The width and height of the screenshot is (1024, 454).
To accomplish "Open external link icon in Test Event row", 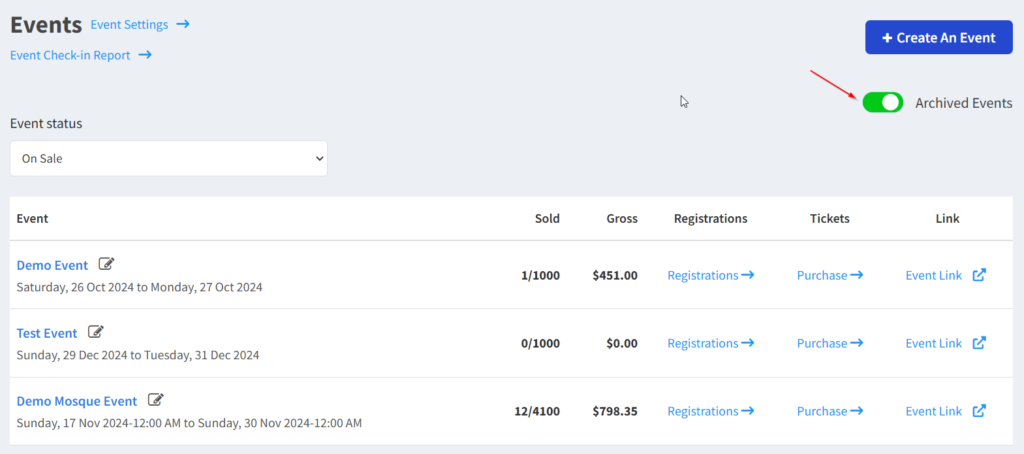I will coord(979,343).
